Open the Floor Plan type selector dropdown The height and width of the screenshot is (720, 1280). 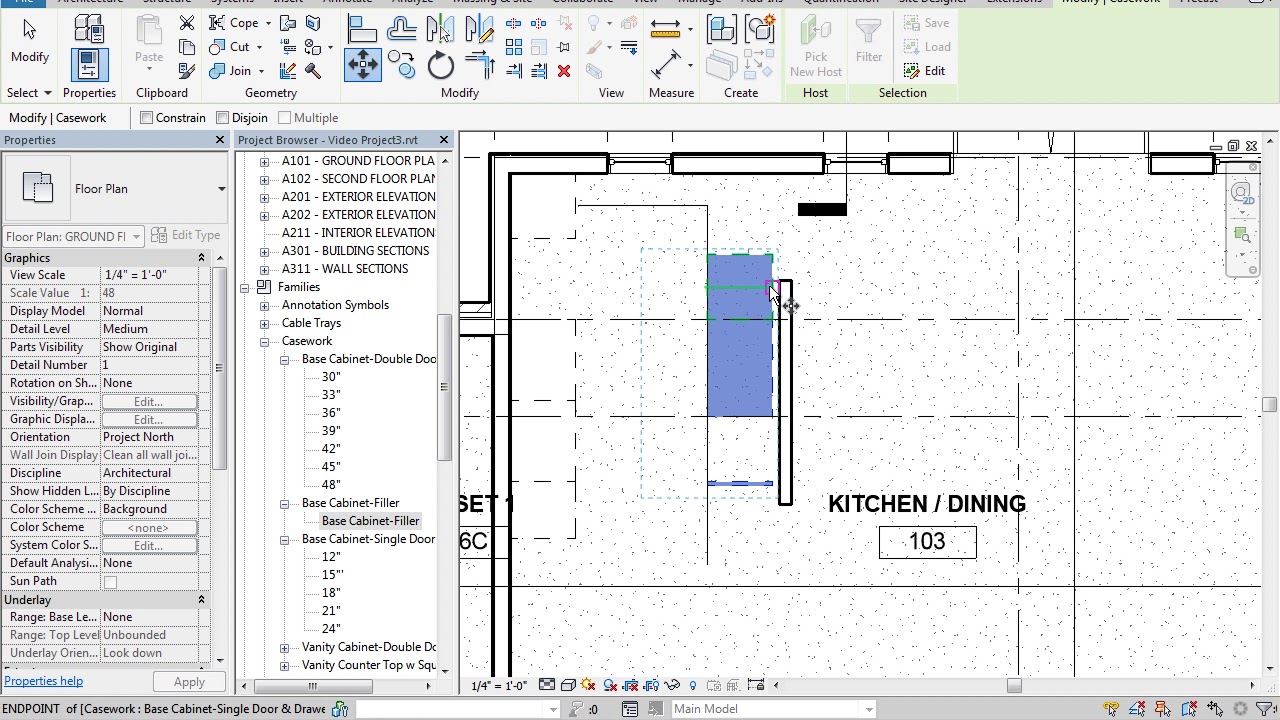point(221,189)
